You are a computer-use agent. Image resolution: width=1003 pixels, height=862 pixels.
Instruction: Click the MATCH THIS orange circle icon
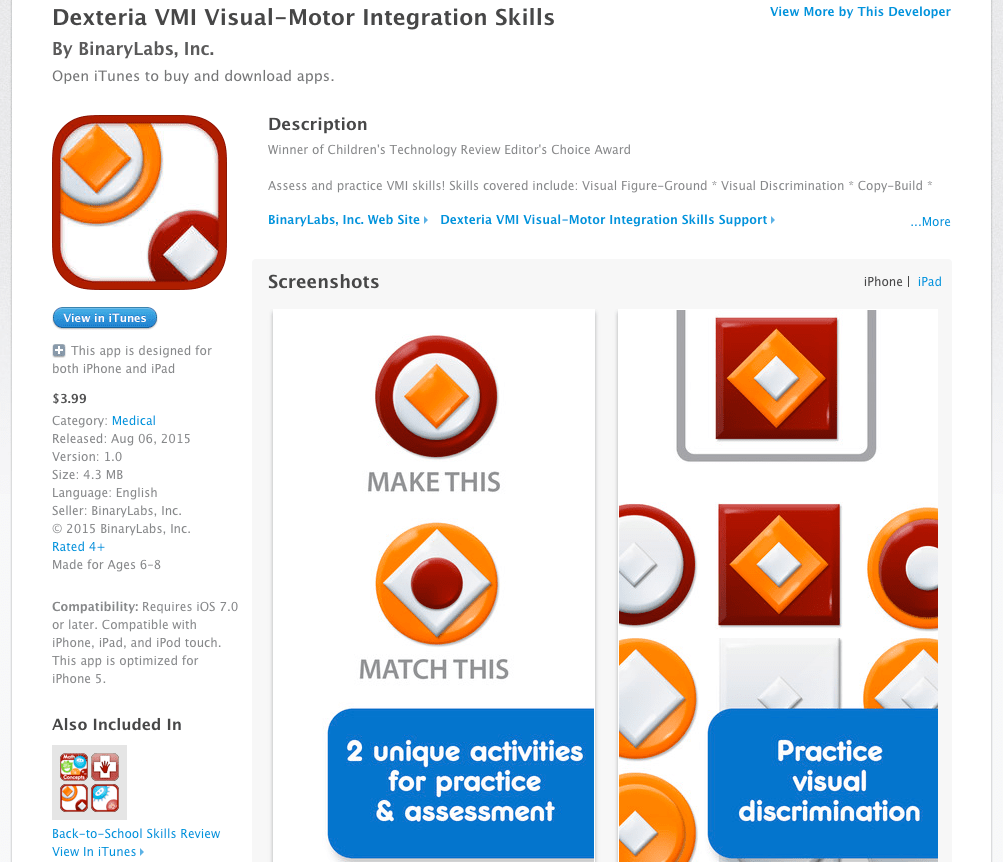435,585
